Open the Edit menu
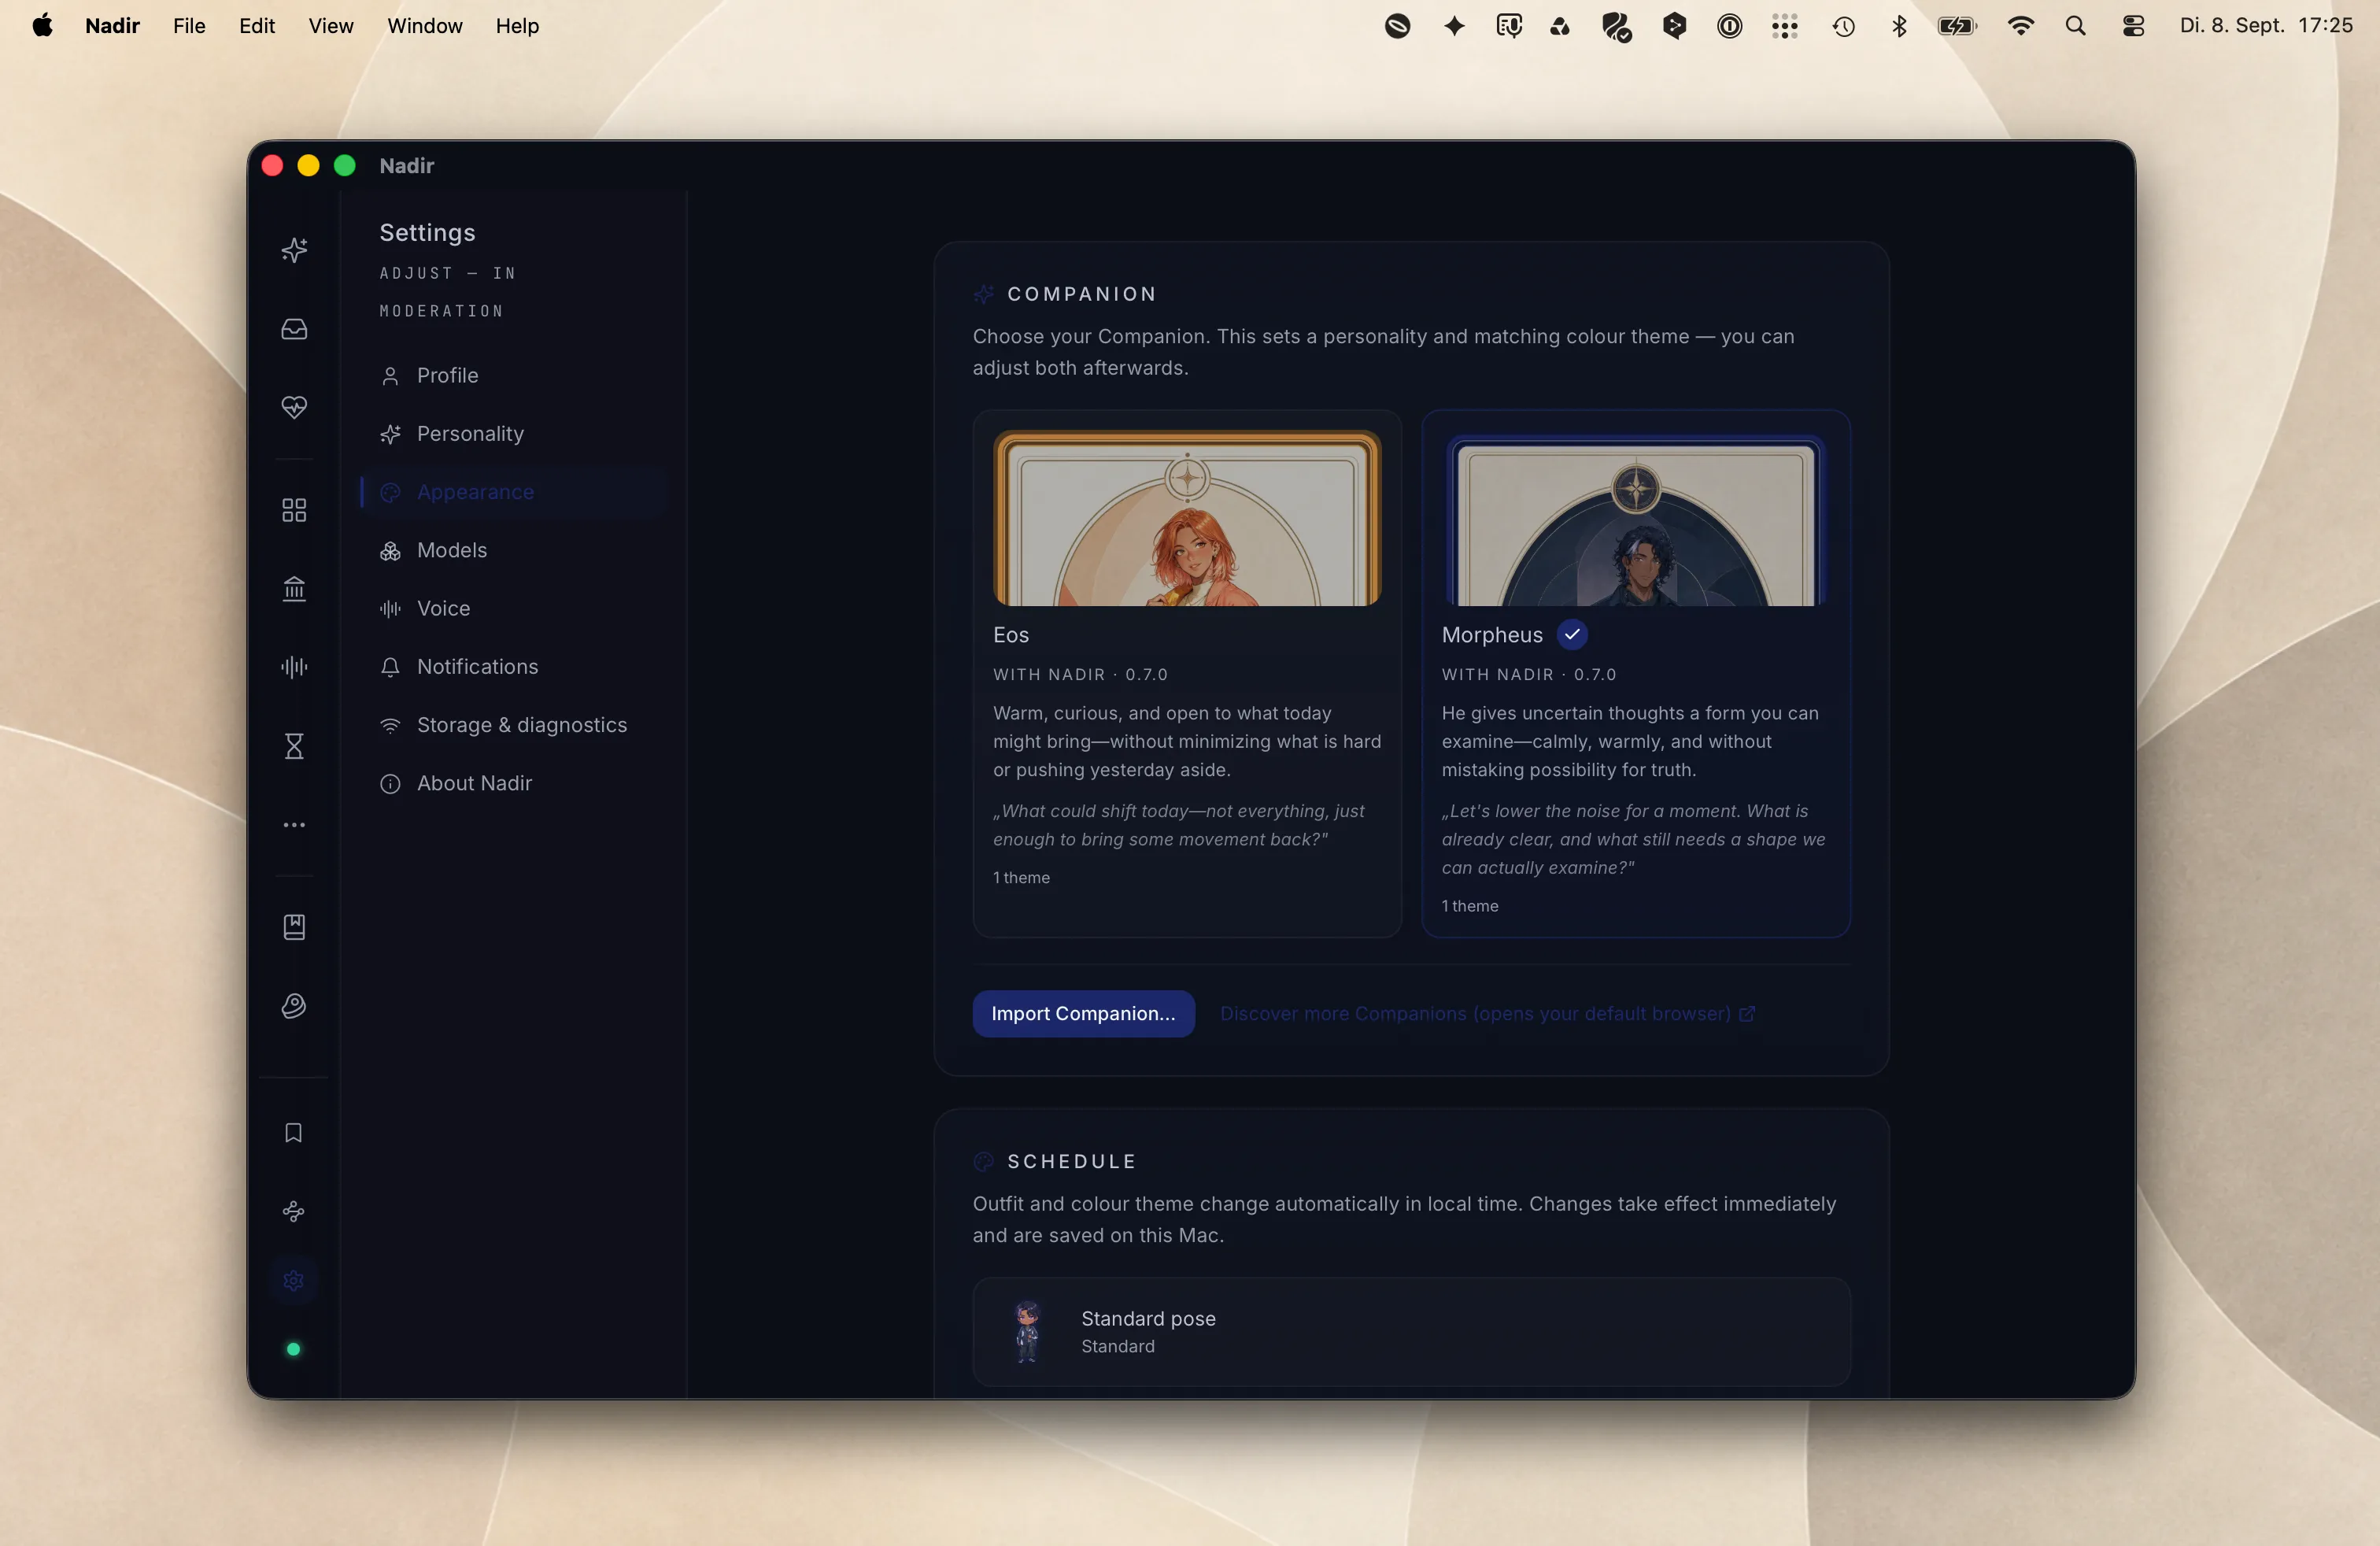2380x1546 pixels. pos(257,26)
